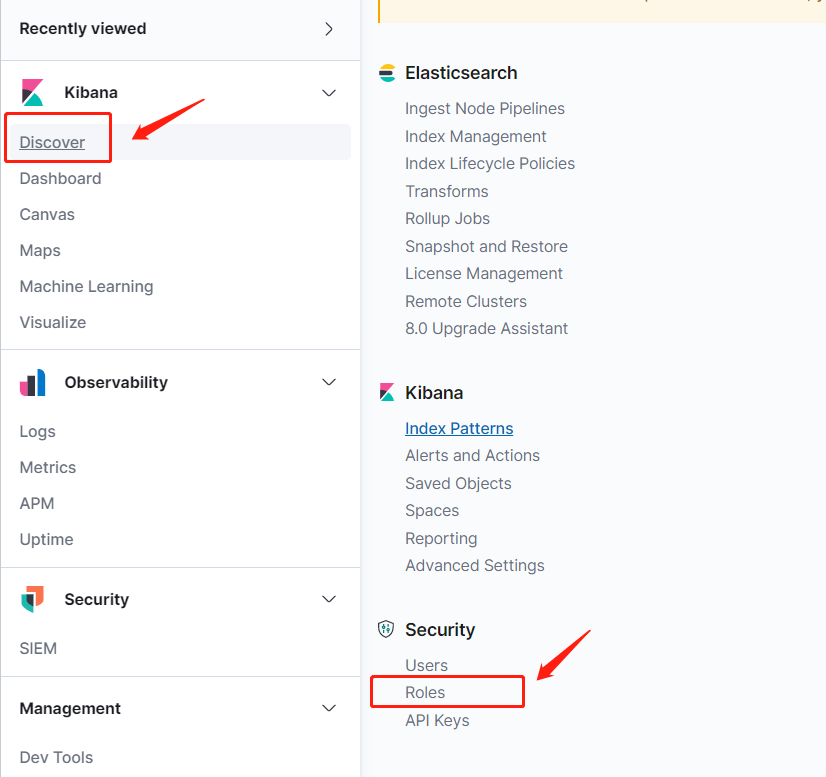The height and width of the screenshot is (777, 826).
Task: Click the Observability group title
Action: click(x=116, y=382)
